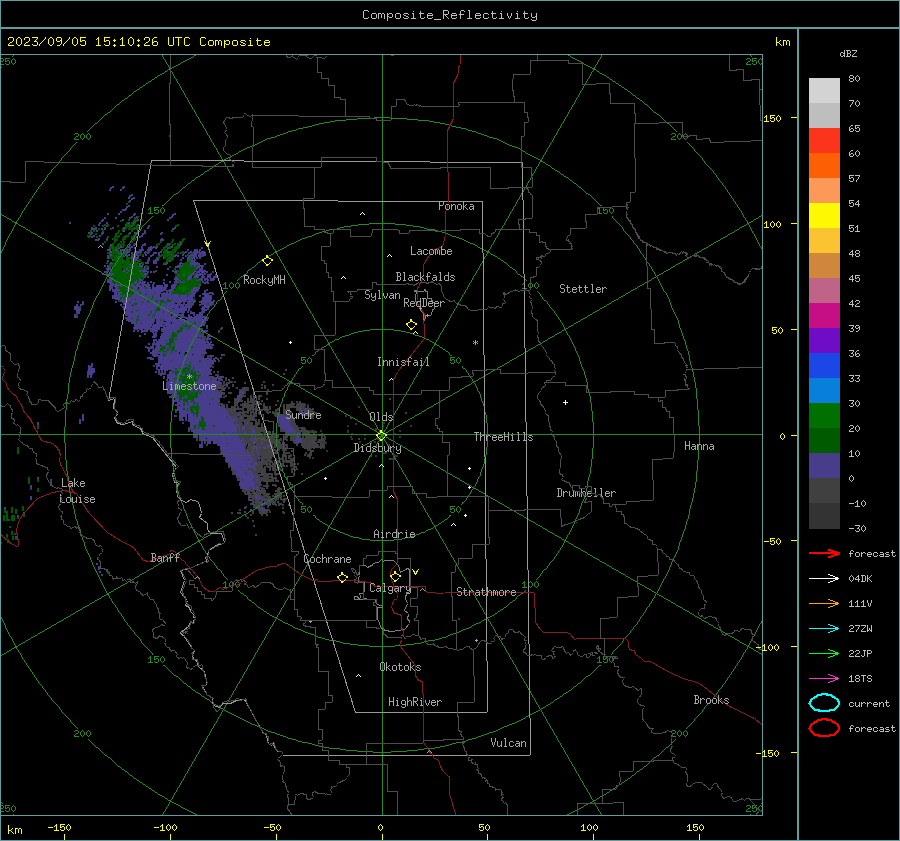Screen dimensions: 900x841
Task: Click the yellow diamond marker above Calgary
Action: tap(395, 576)
